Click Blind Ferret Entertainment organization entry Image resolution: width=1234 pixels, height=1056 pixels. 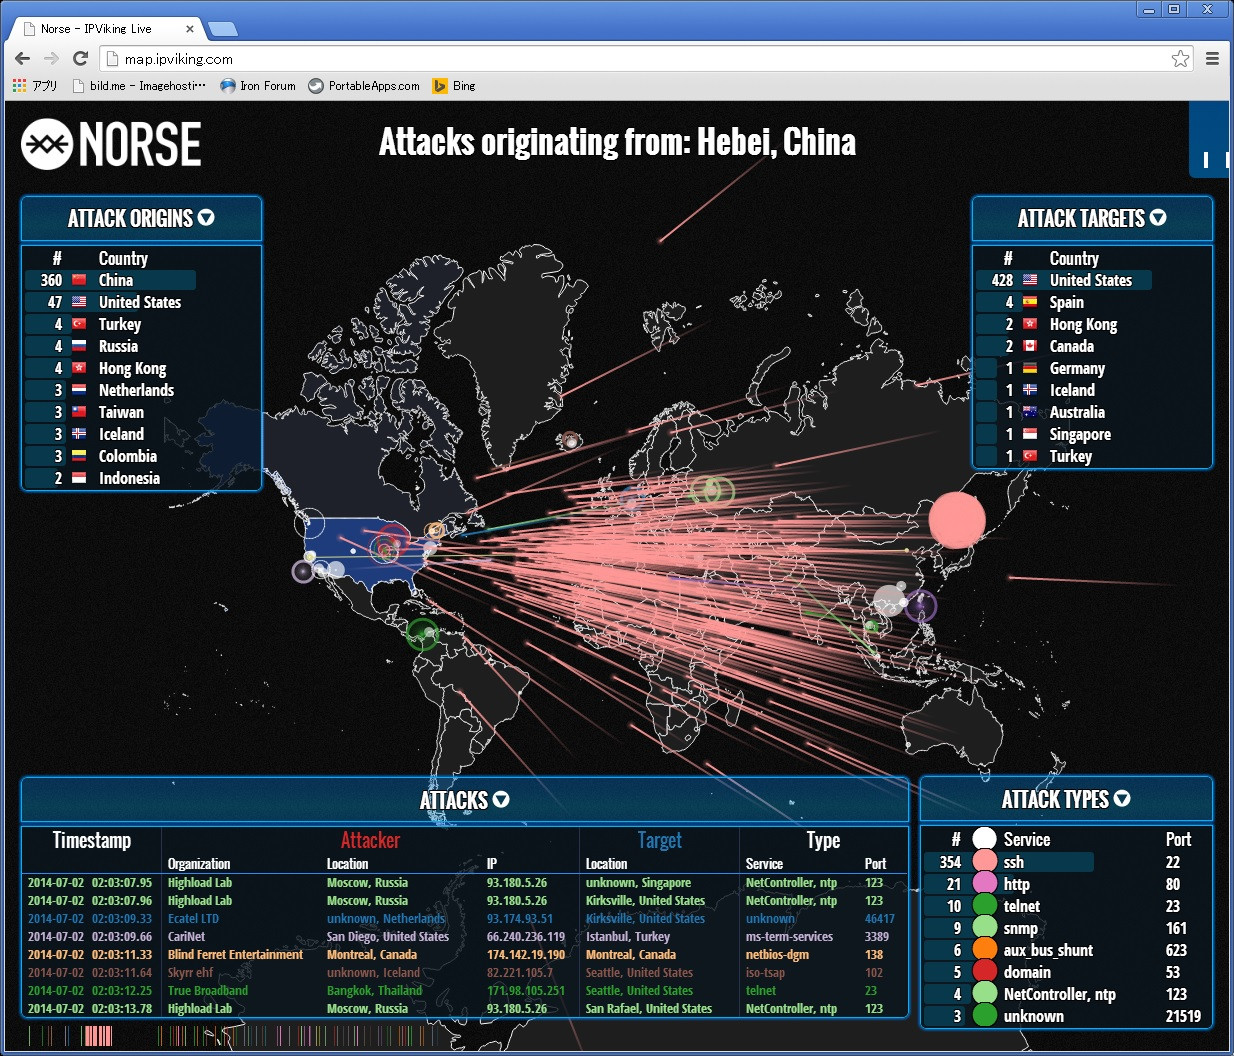coord(235,955)
